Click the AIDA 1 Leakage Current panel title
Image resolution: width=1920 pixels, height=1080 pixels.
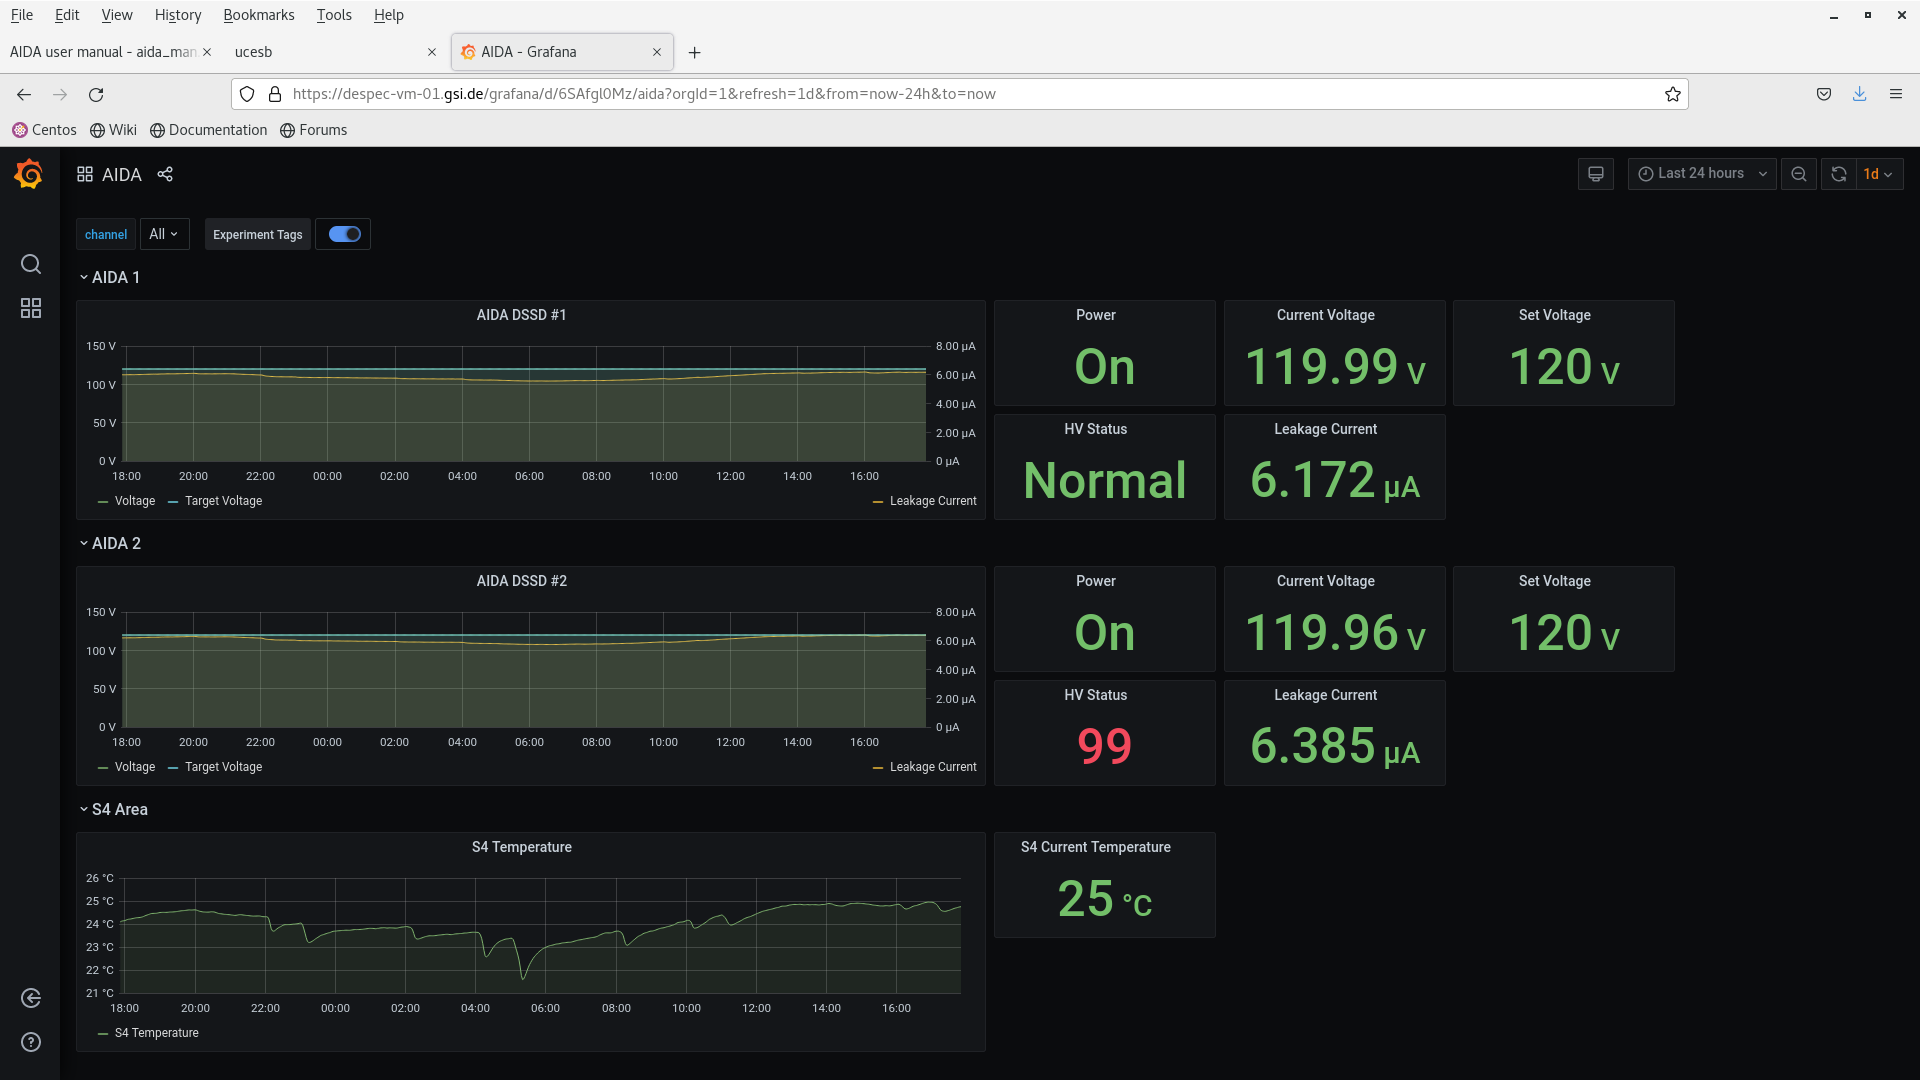click(1326, 429)
